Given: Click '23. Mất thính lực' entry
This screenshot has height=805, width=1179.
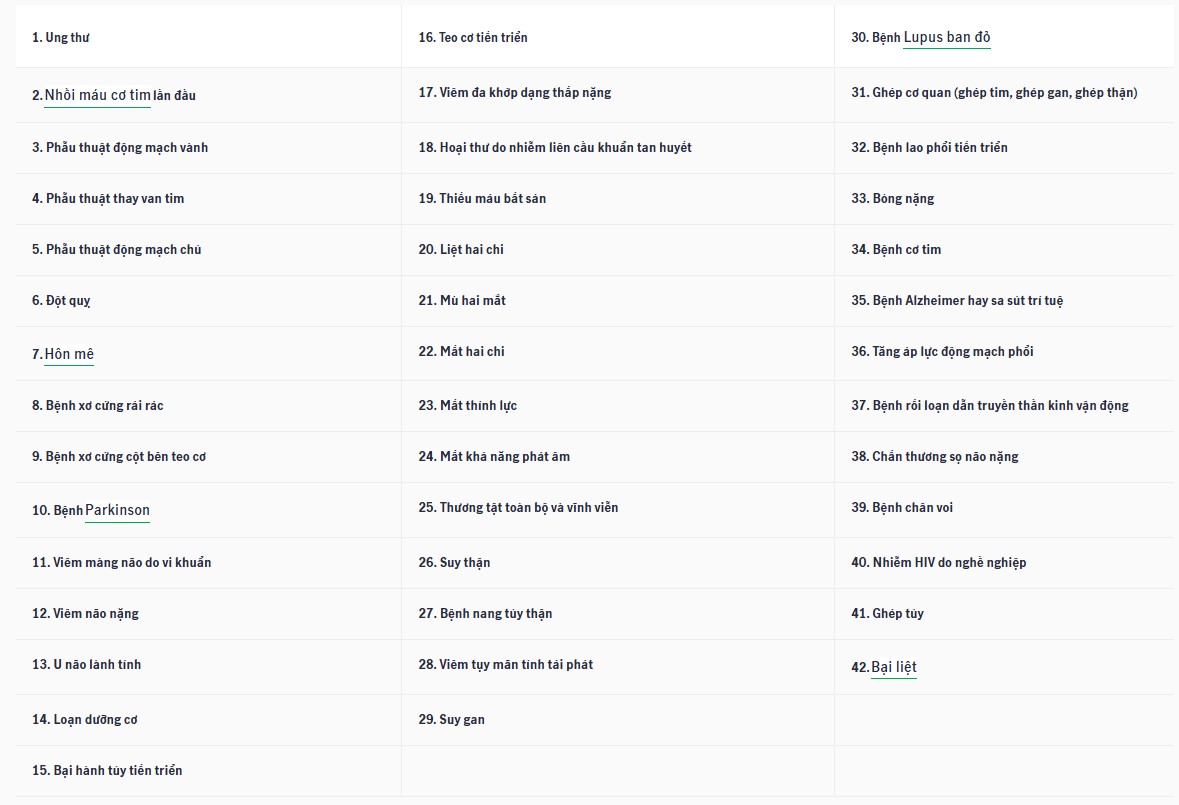Looking at the screenshot, I should coord(467,405).
